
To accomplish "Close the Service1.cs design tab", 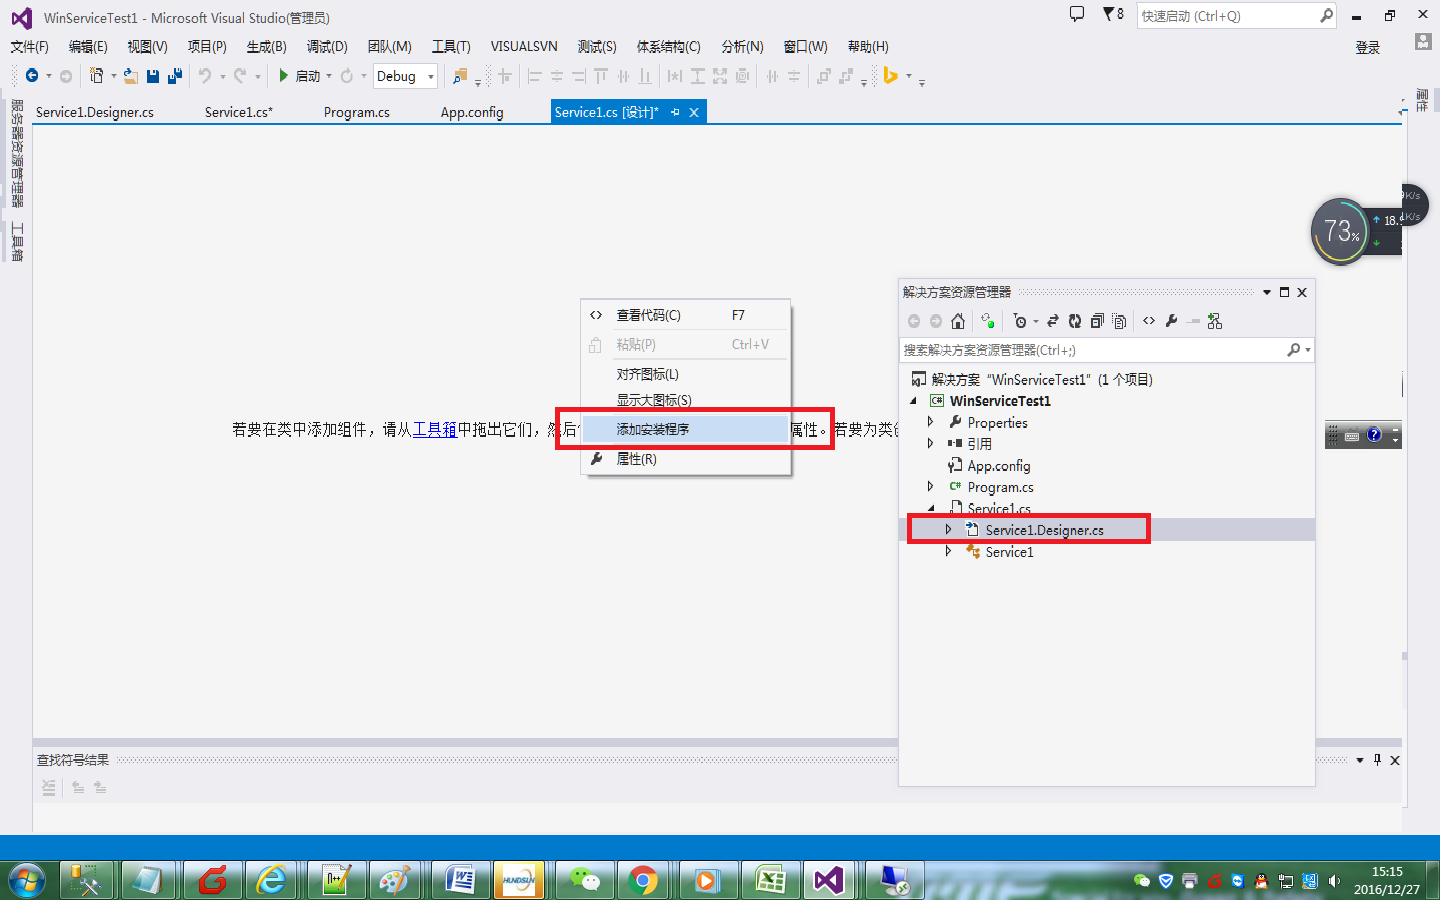I will (x=694, y=112).
